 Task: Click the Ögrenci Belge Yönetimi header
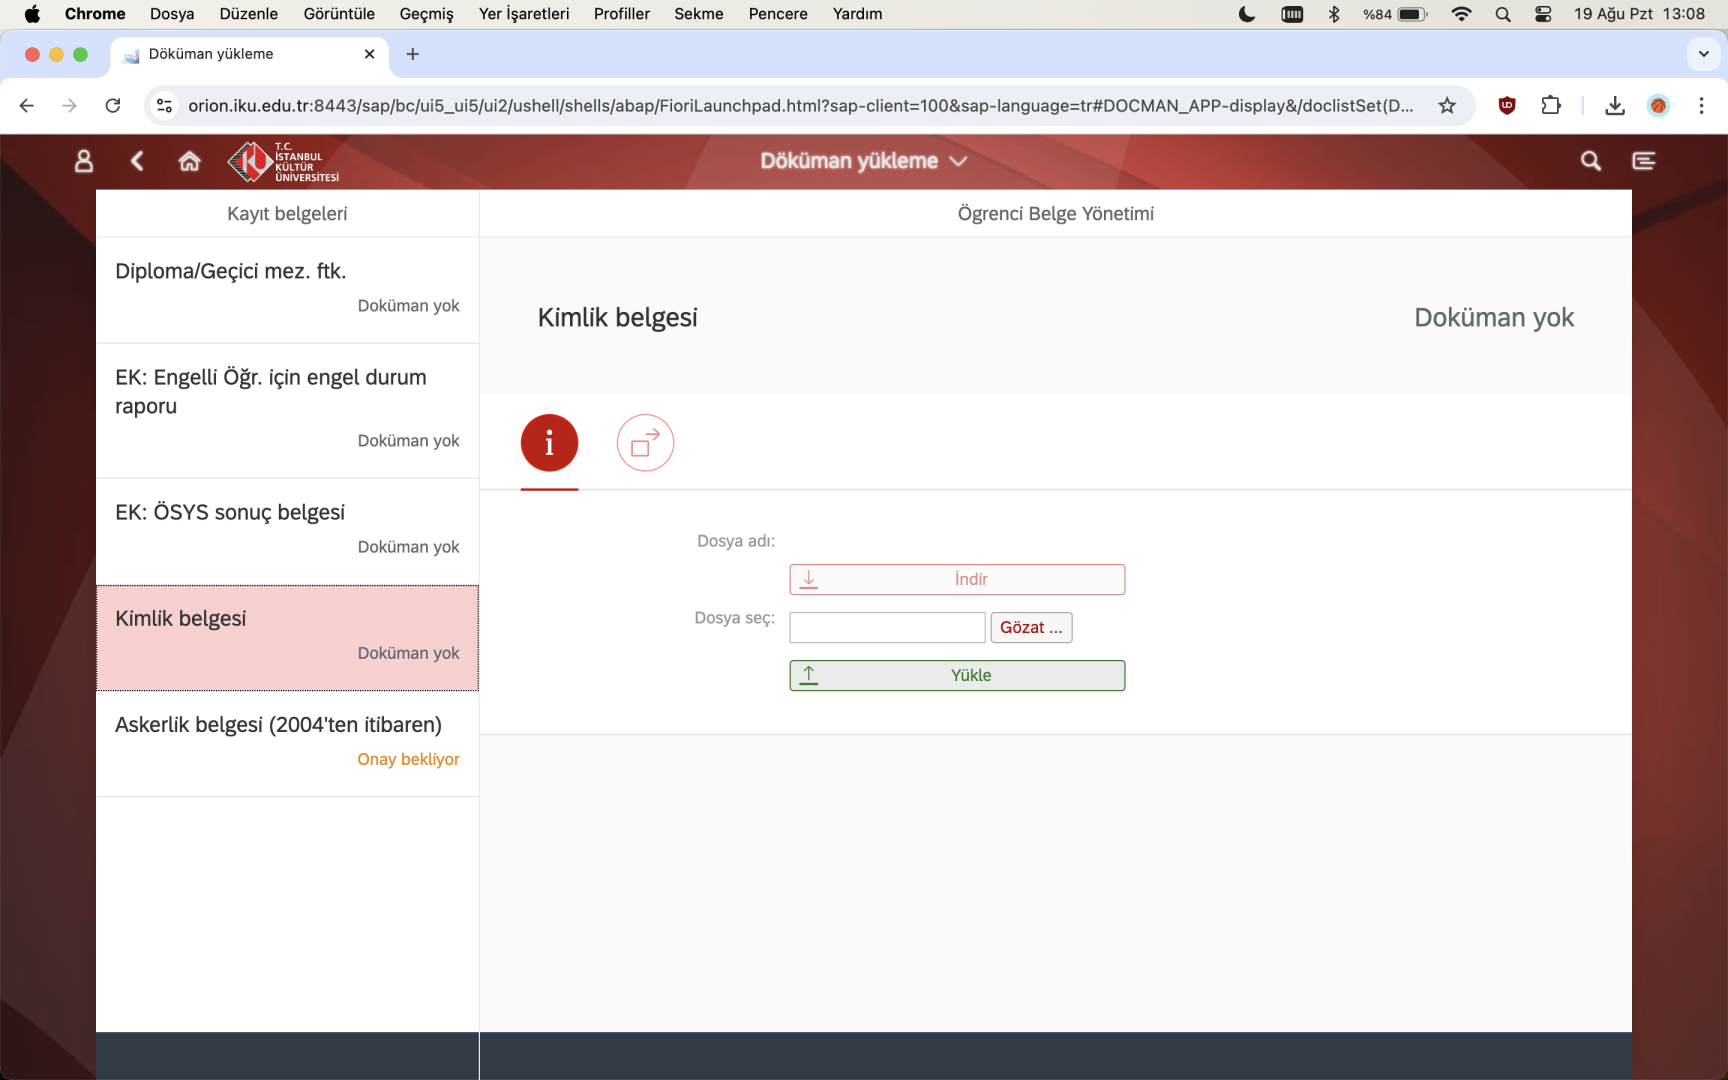pyautogui.click(x=1055, y=213)
